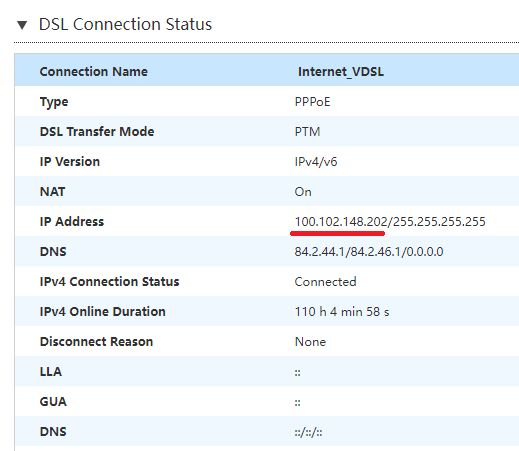This screenshot has width=519, height=451.
Task: Click the PPPoE type value
Action: point(312,102)
